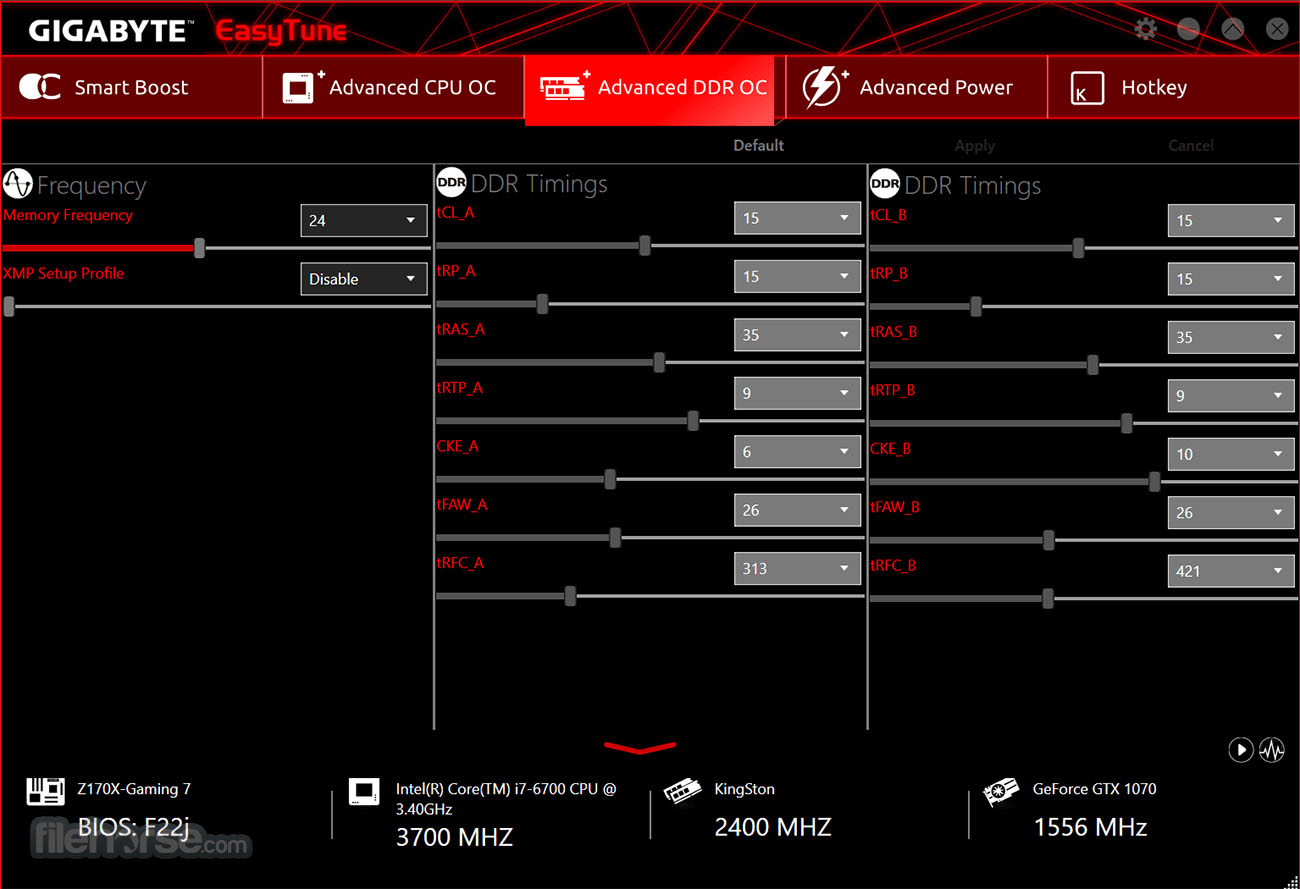Open the Memory Frequency dropdown
The image size is (1300, 889).
(364, 220)
